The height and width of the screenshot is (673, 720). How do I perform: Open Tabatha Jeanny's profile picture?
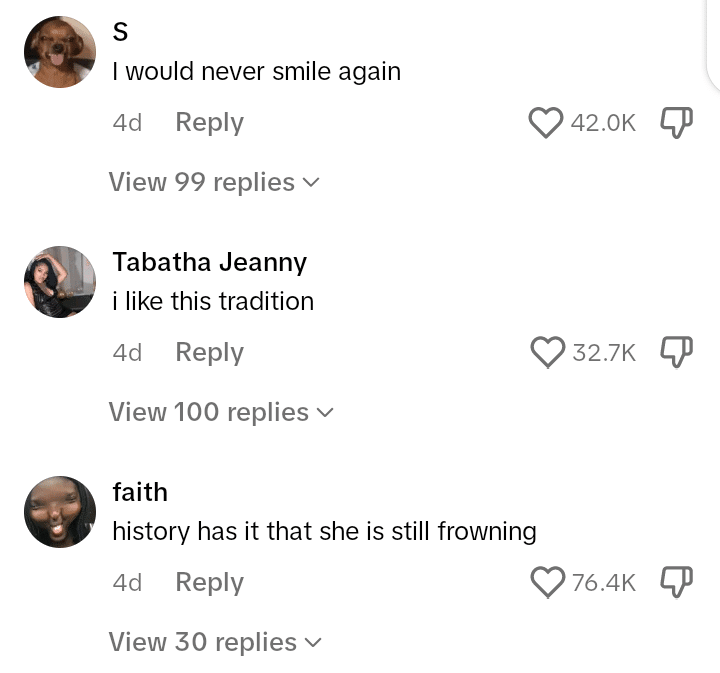[60, 282]
